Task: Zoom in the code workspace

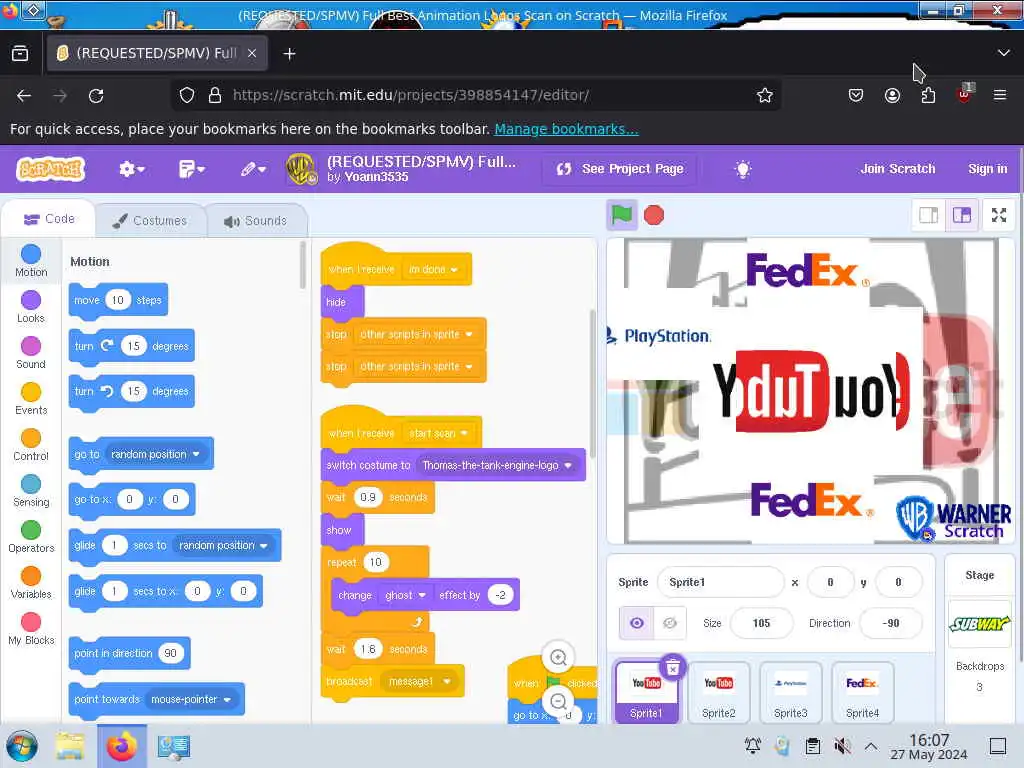Action: point(558,657)
